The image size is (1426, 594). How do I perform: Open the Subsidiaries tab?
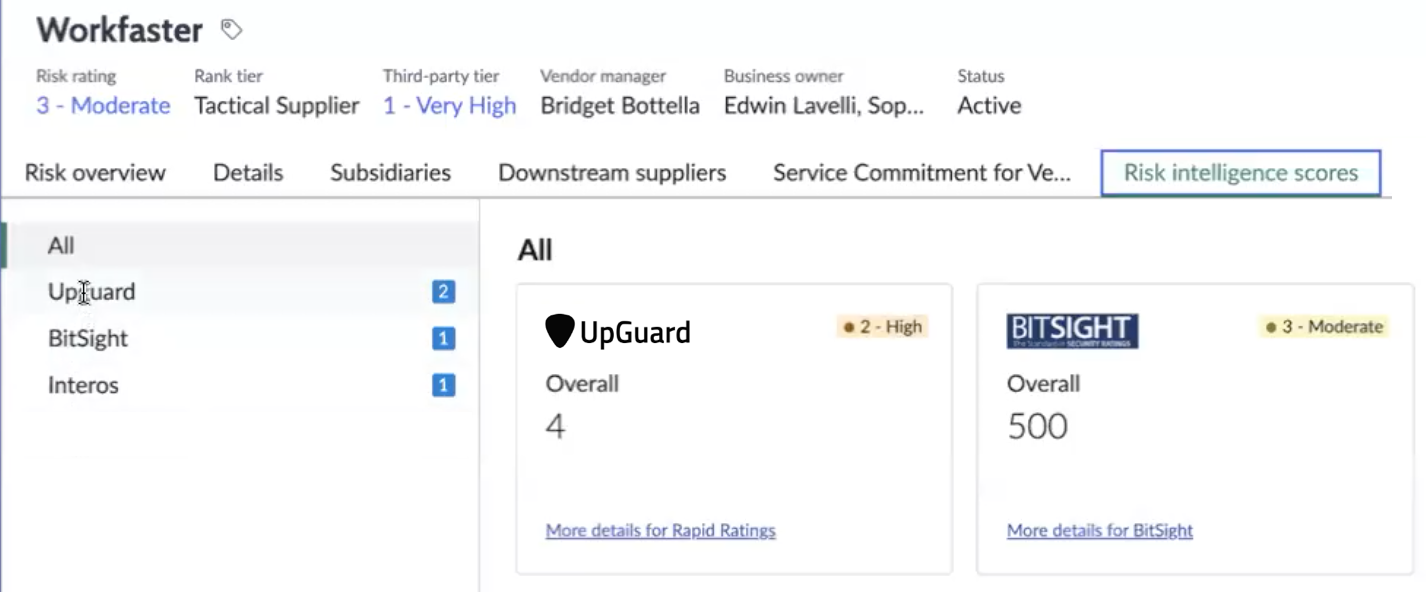tap(391, 173)
